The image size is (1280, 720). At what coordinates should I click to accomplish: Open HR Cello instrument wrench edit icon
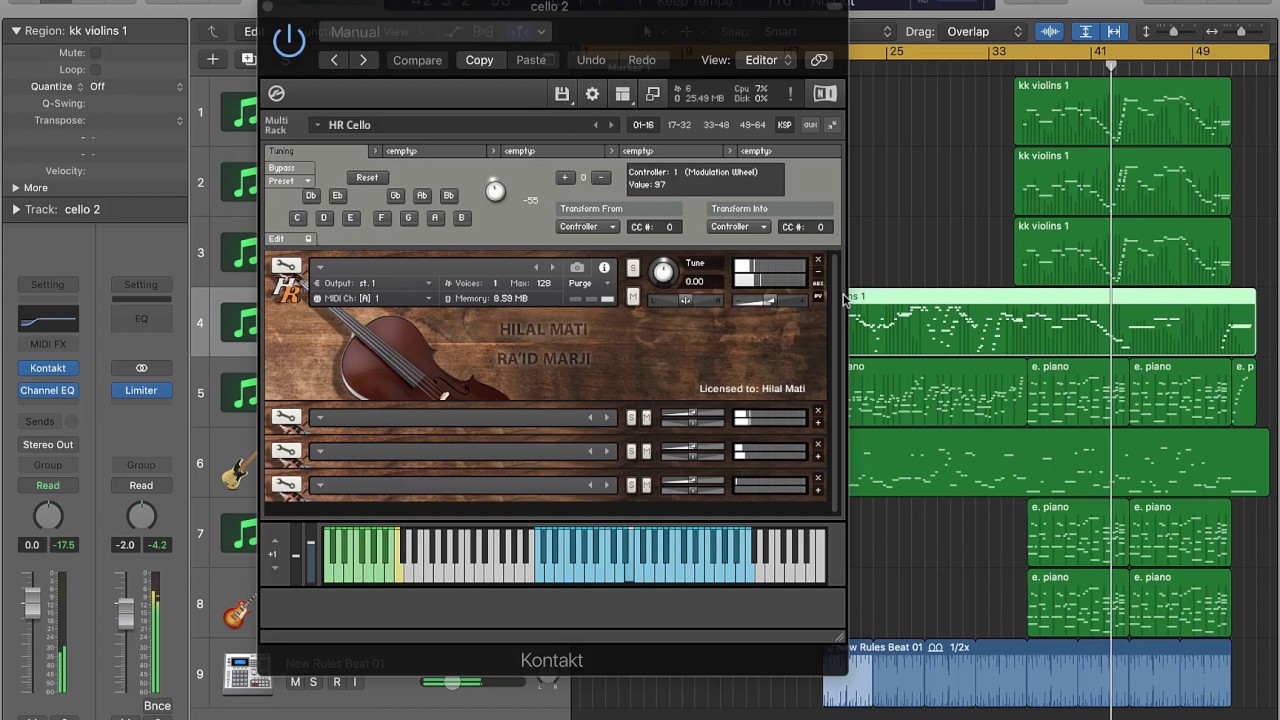click(x=286, y=266)
